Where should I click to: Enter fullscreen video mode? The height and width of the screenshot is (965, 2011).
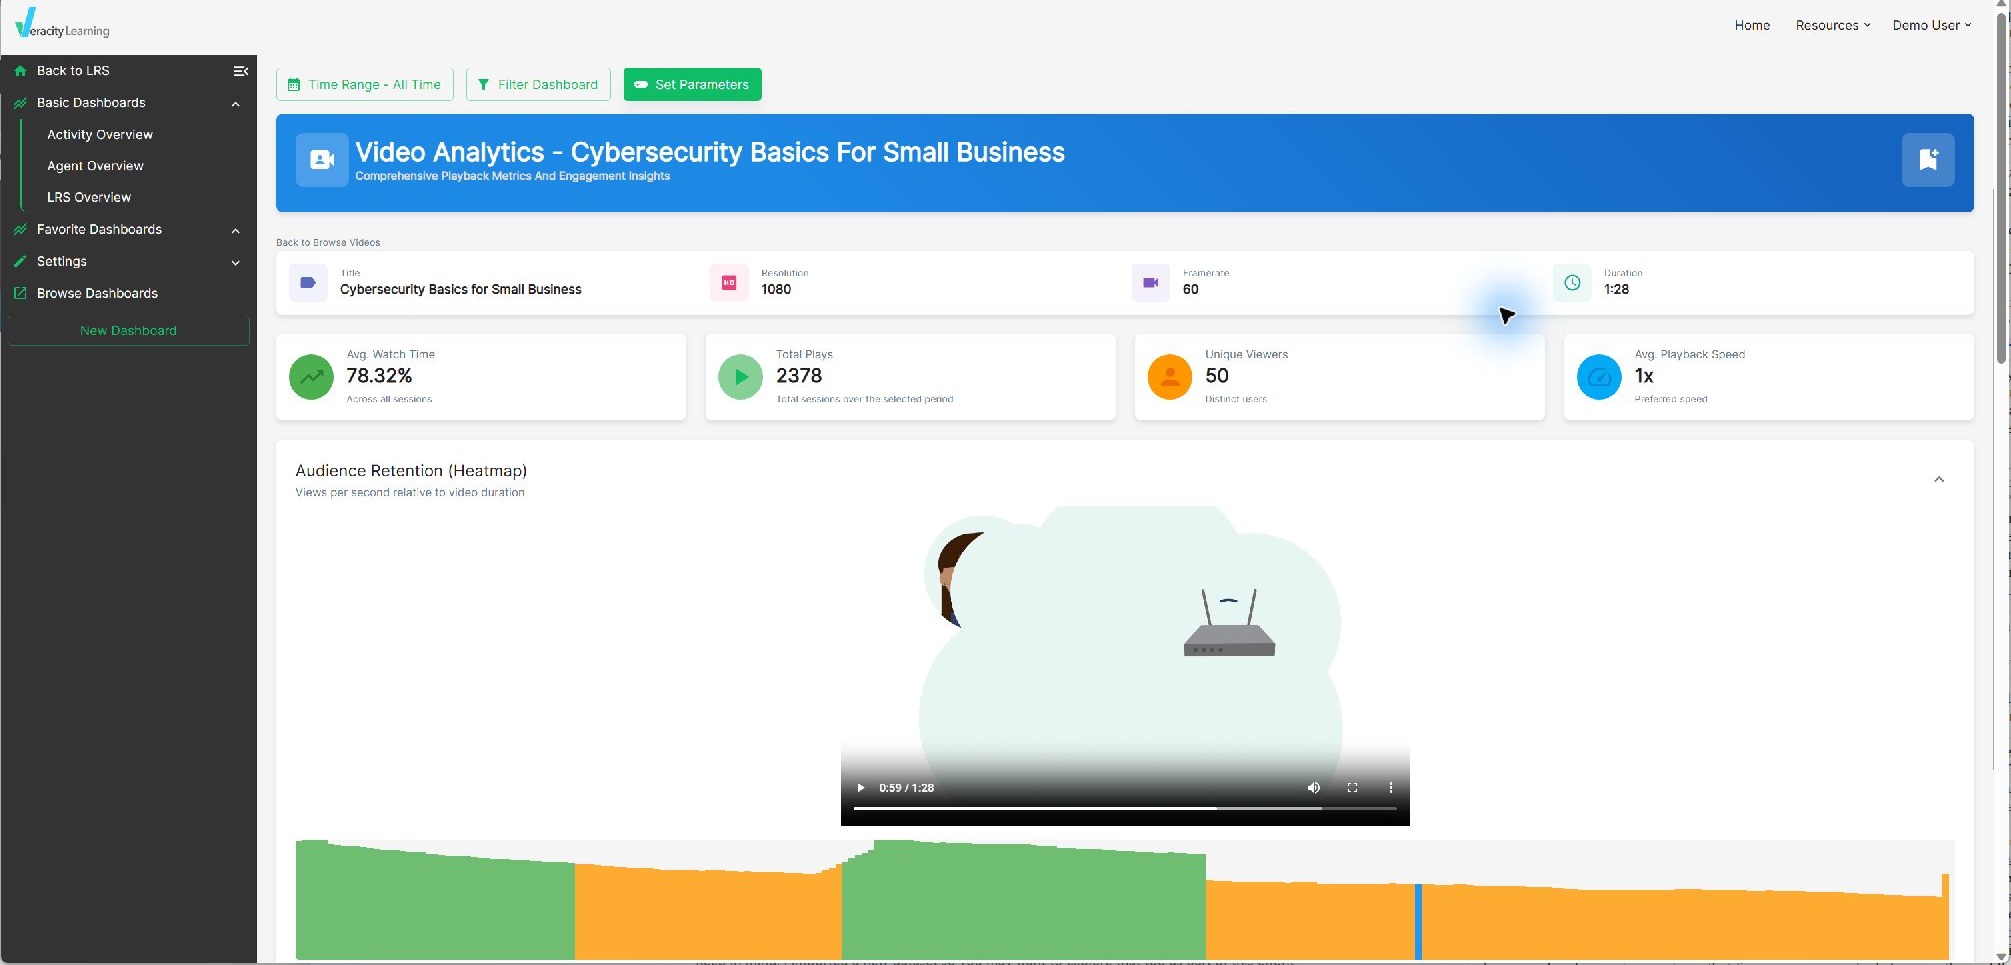click(1352, 788)
